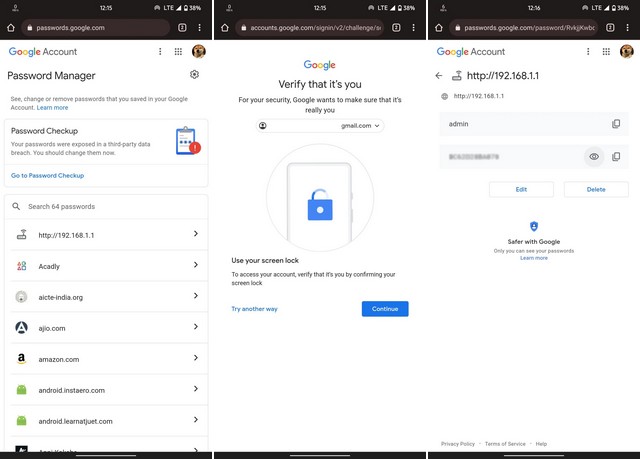Open profile avatar on 192.168.1.1 detail page
640x459 pixels.
tap(627, 51)
